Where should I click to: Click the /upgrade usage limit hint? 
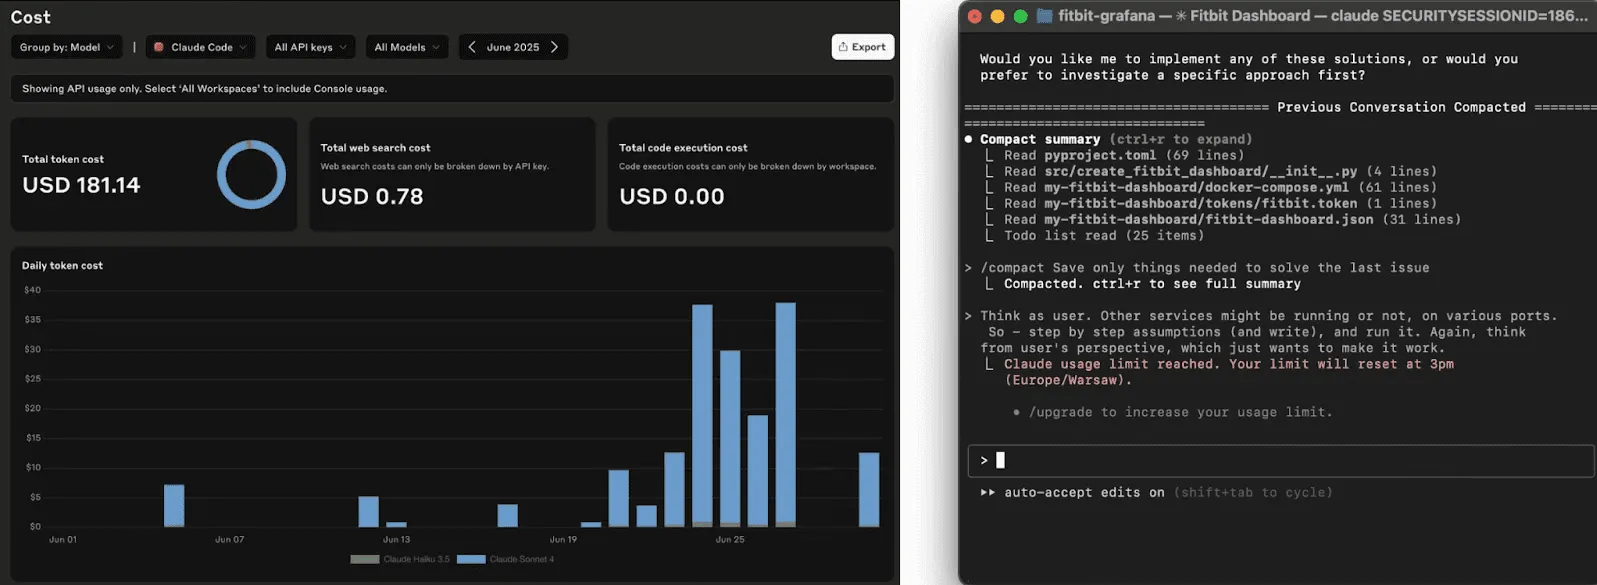pyautogui.click(x=1173, y=412)
